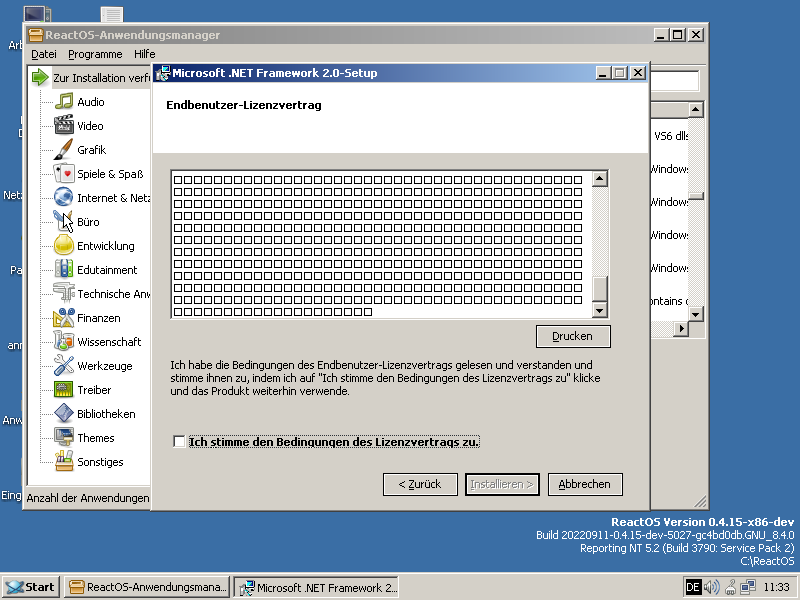Click the ReactOS-Anwendungsmanager title bar icon

click(x=36, y=35)
